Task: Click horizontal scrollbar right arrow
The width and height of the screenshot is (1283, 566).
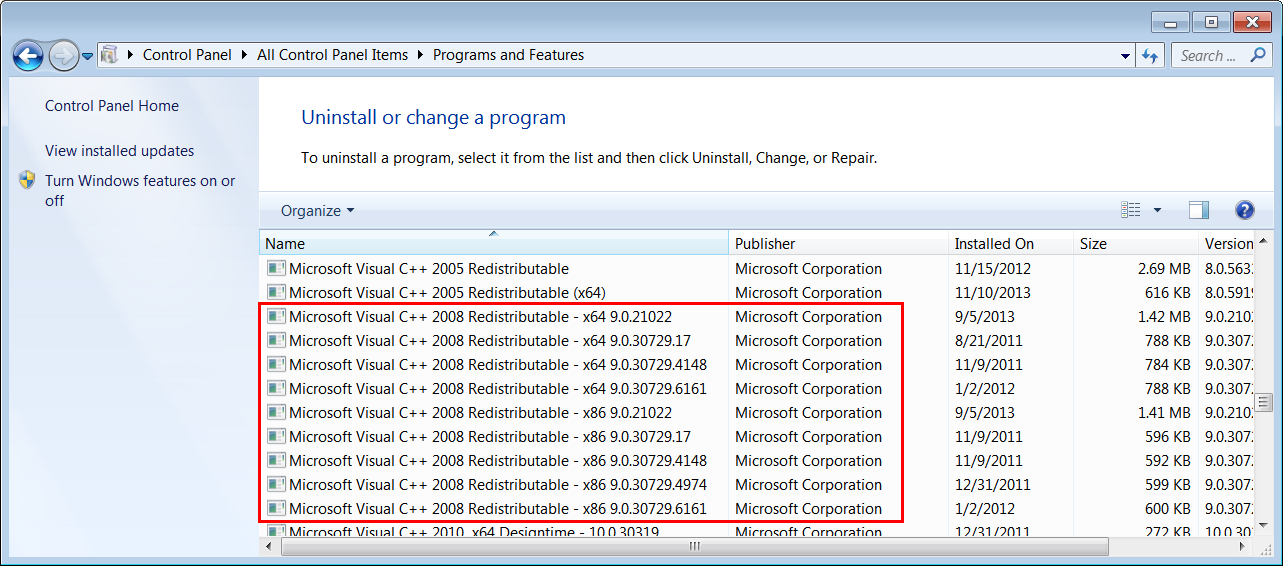Action: click(1244, 547)
